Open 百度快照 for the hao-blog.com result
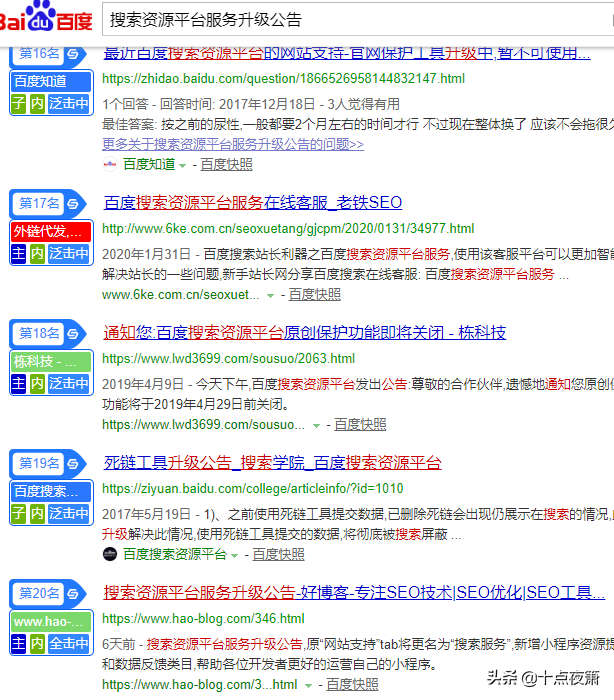This screenshot has height=700, width=614. pyautogui.click(x=352, y=684)
